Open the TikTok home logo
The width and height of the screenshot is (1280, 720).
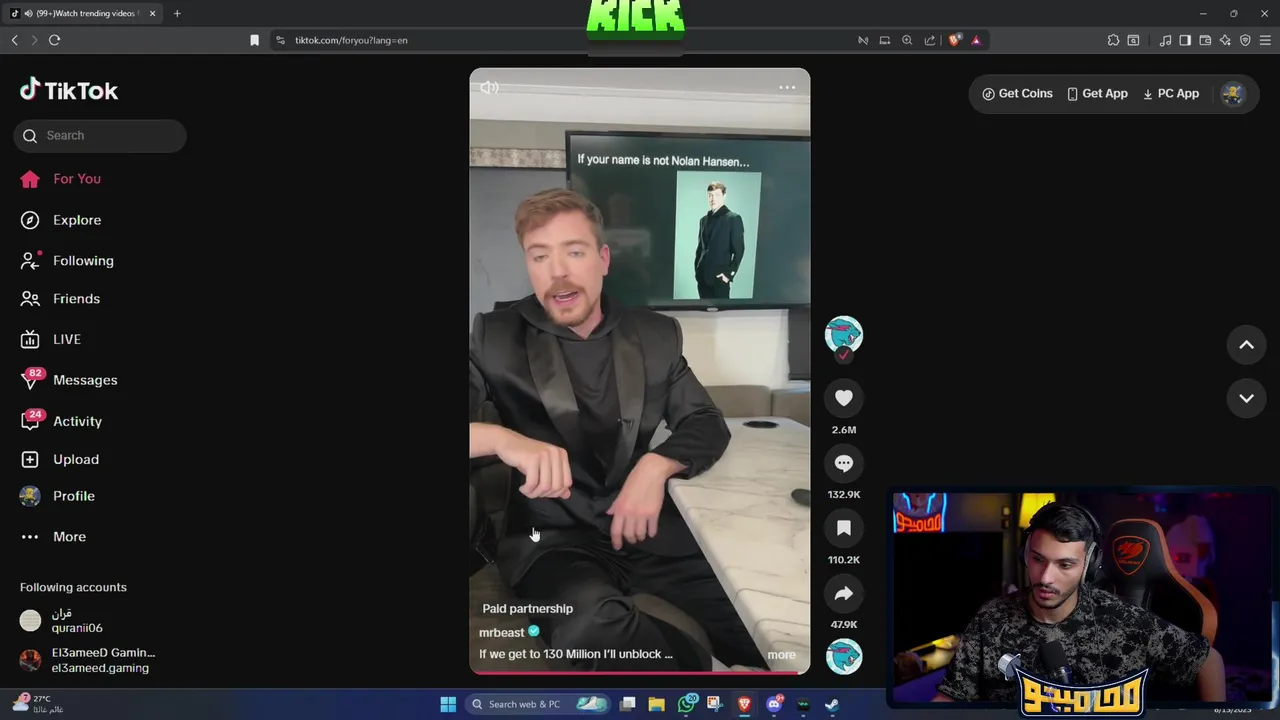[x=69, y=90]
